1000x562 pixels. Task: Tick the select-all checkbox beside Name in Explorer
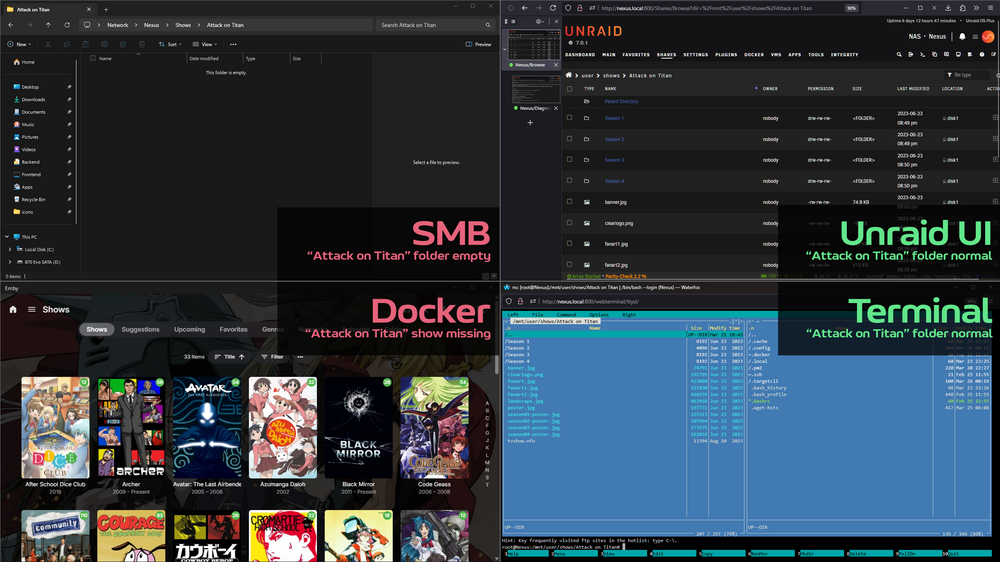tap(93, 58)
